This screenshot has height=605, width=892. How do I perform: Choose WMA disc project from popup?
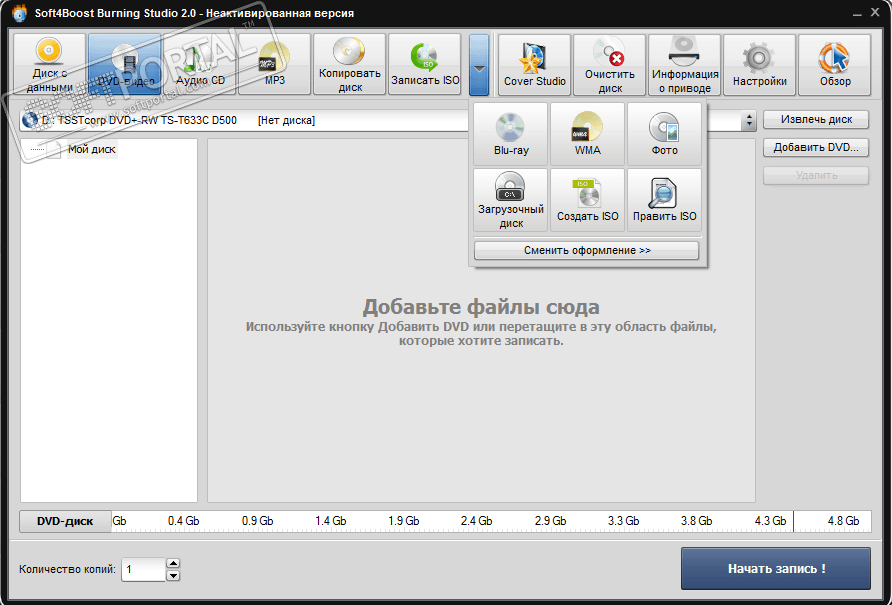point(588,134)
